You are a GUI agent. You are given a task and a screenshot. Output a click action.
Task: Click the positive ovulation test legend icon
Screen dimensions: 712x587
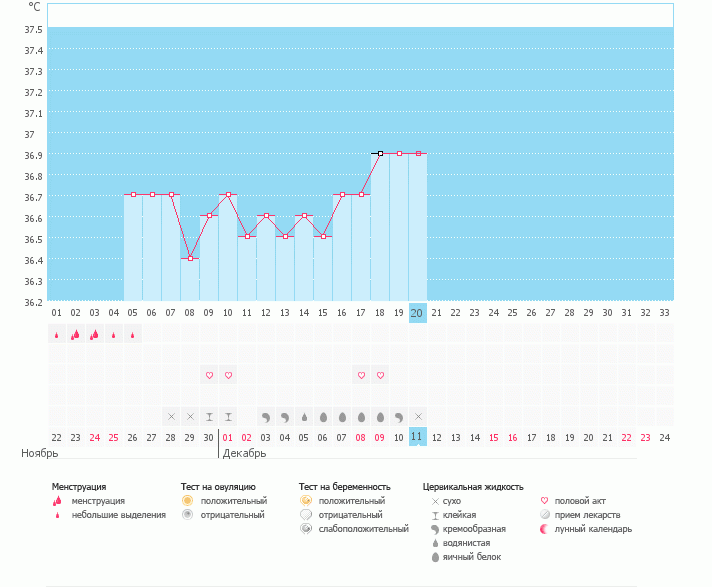187,500
